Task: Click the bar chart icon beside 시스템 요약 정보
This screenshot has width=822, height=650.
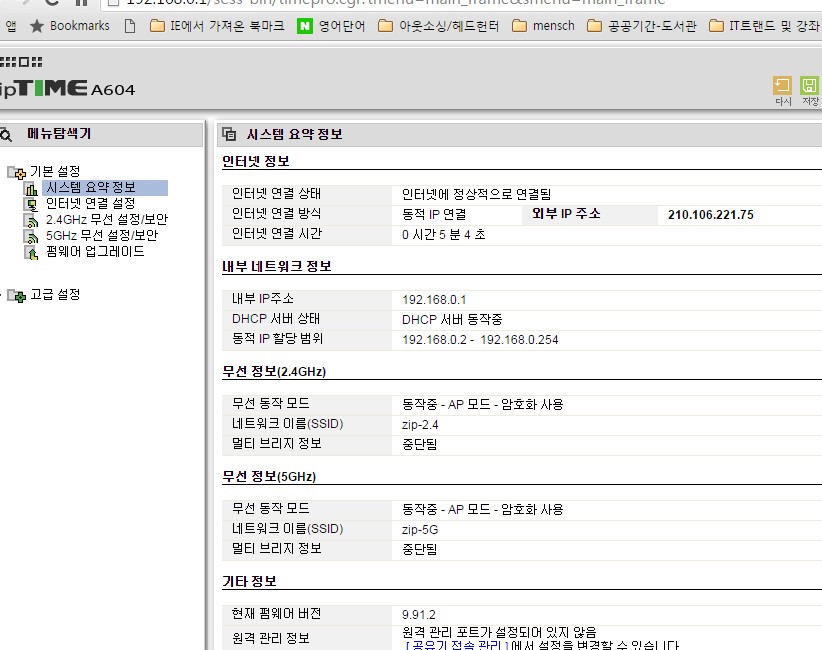Action: 31,188
